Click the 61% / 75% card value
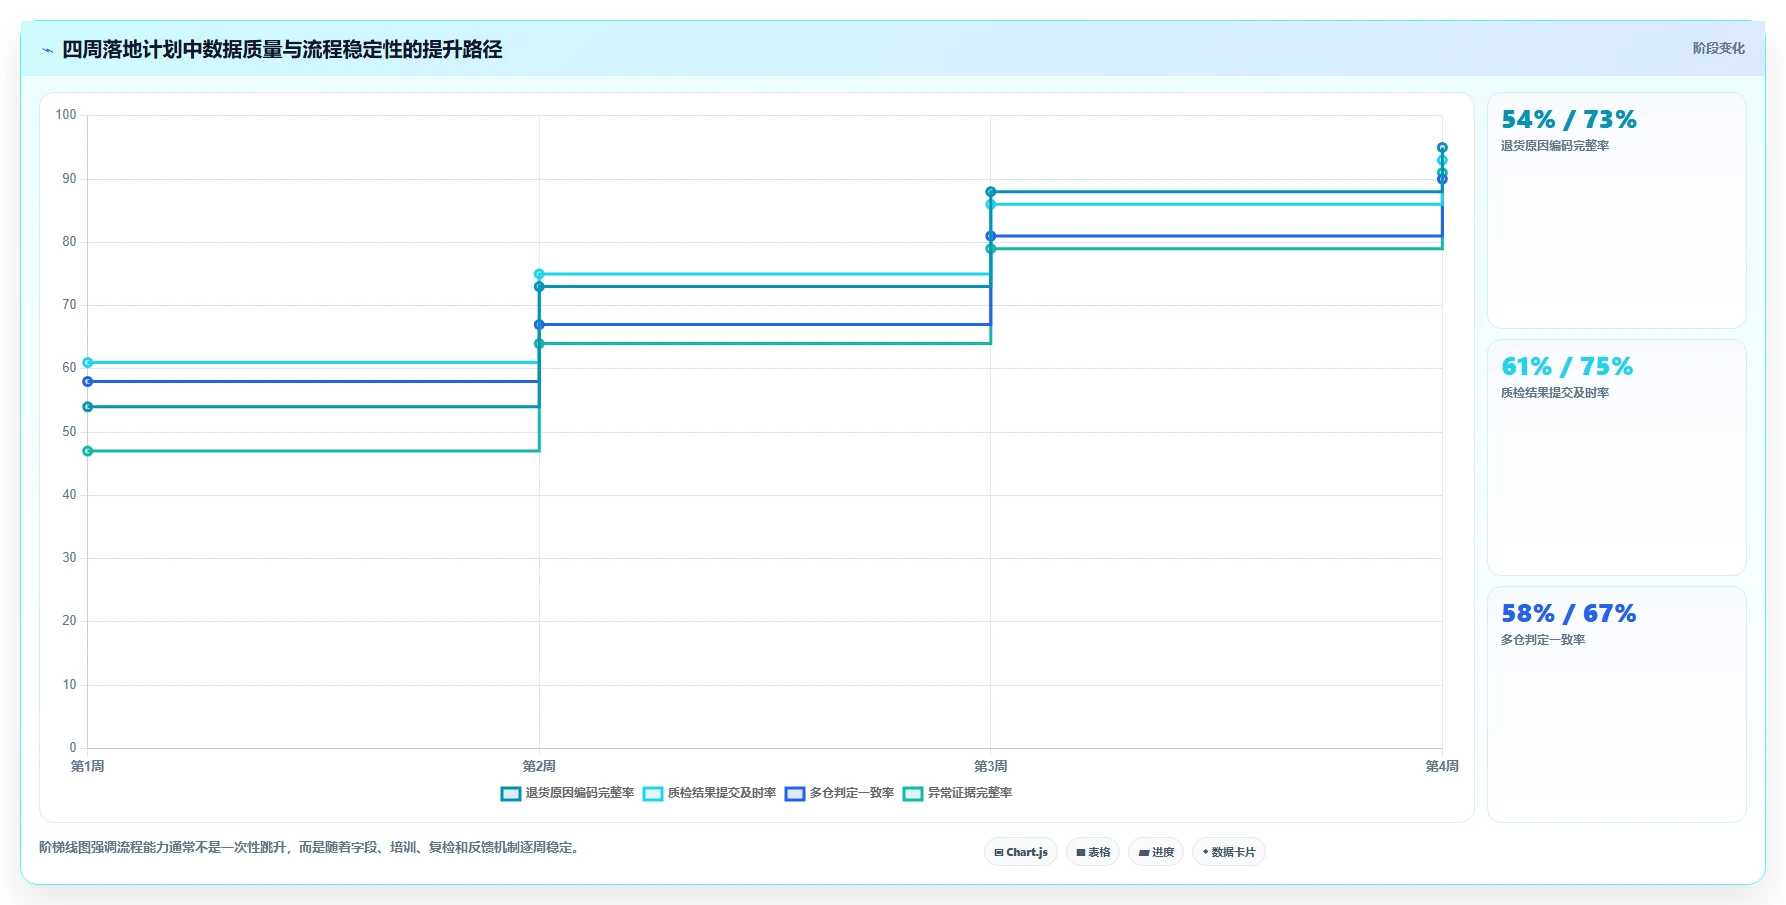 [x=1566, y=367]
